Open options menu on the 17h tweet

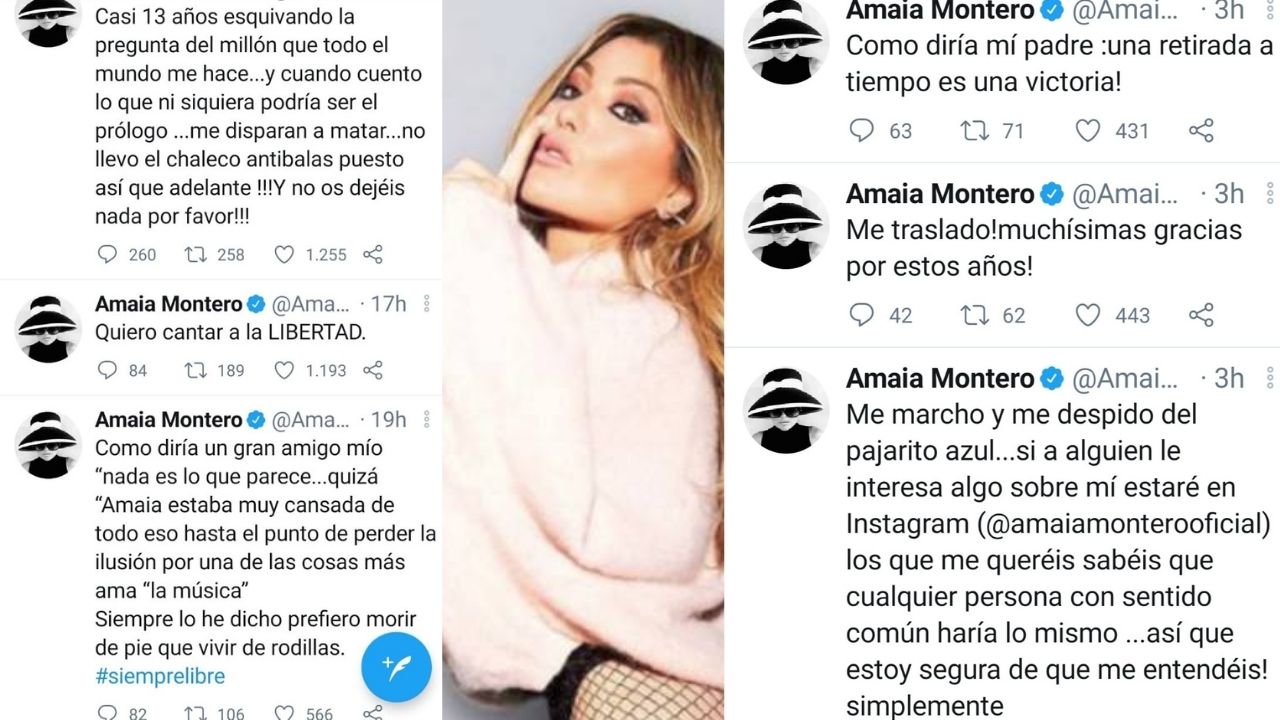click(x=427, y=304)
